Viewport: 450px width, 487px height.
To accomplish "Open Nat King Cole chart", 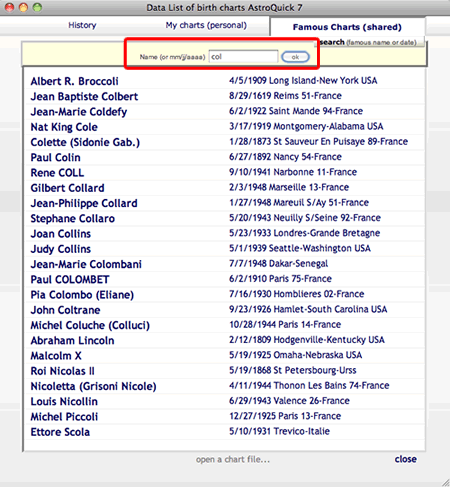I will coord(64,127).
